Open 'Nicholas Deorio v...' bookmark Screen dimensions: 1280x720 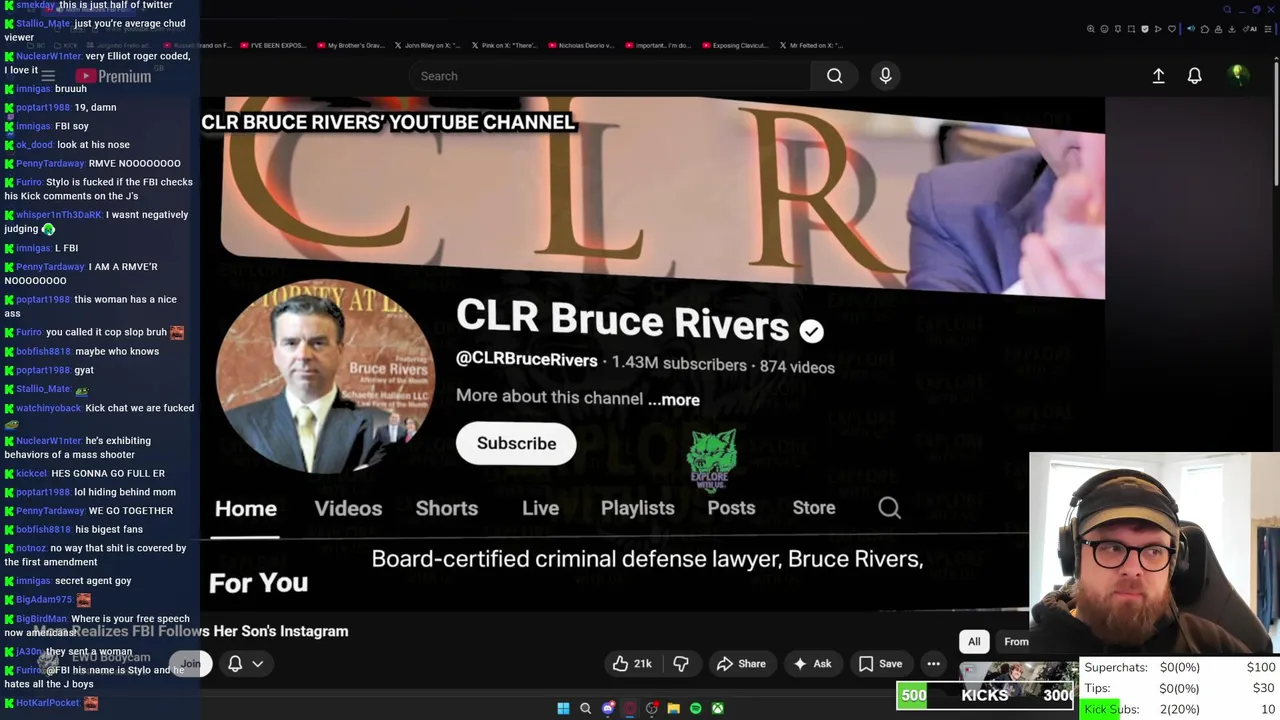coord(580,45)
